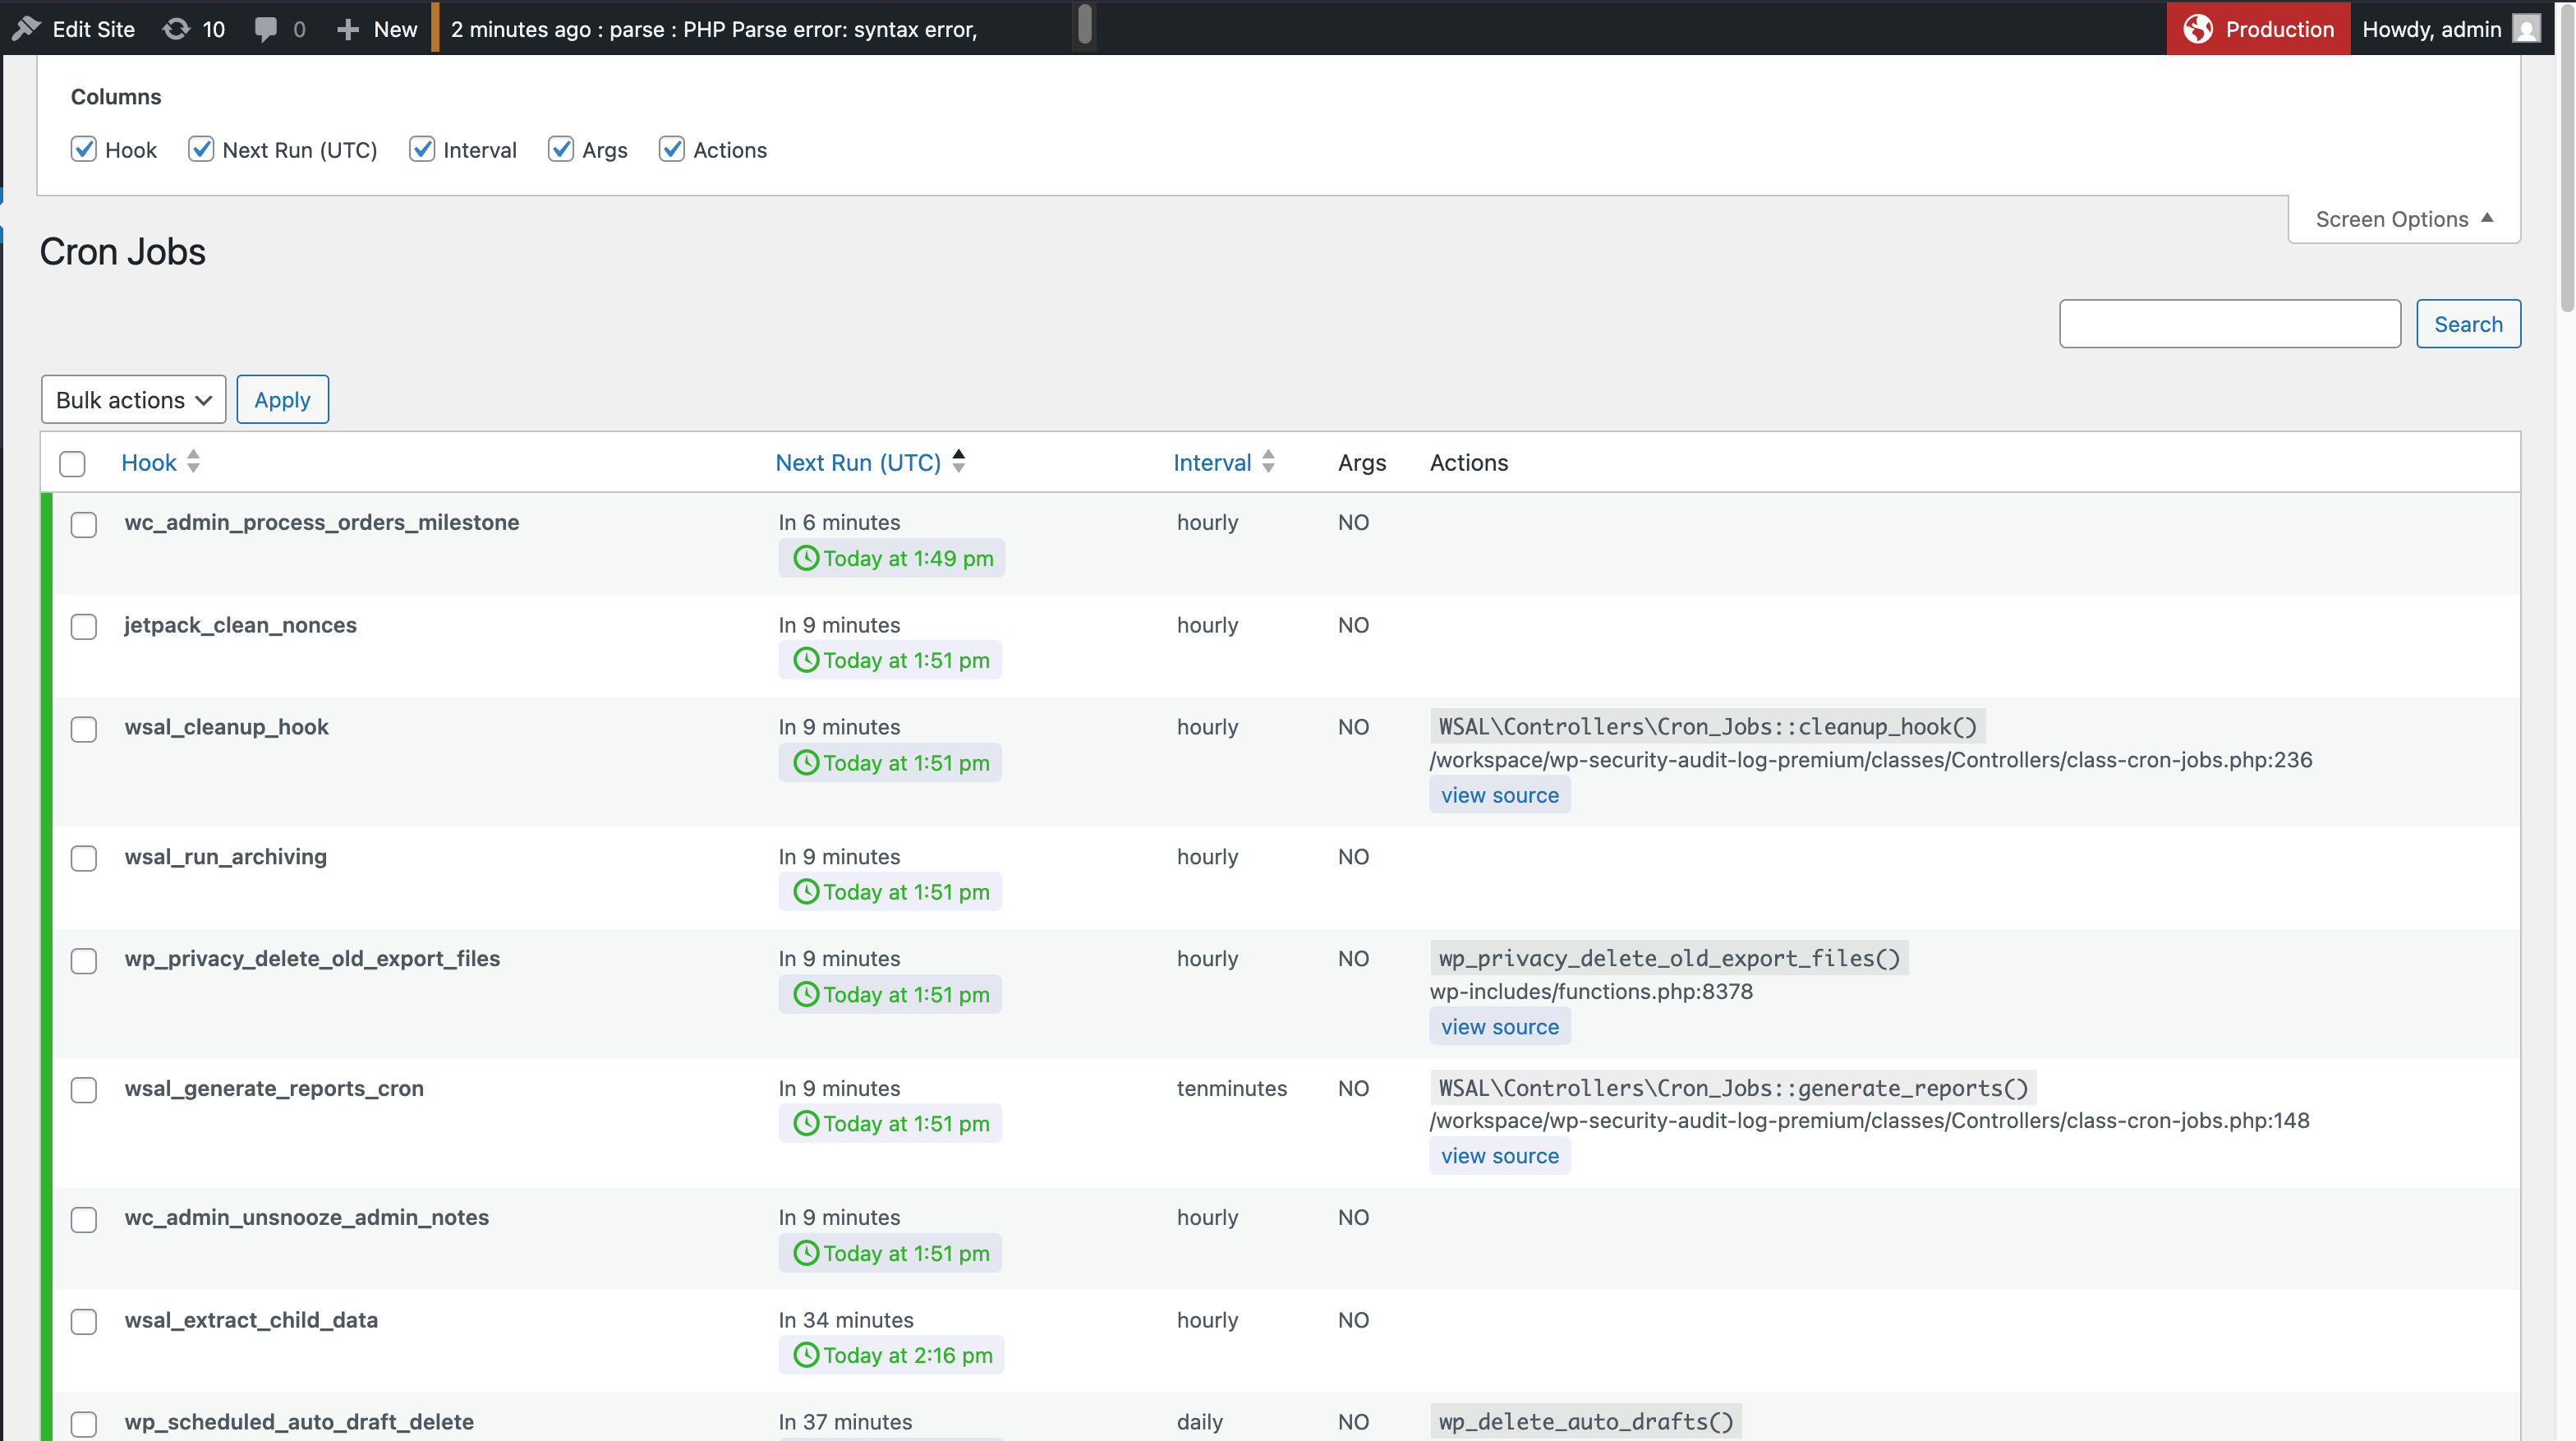This screenshot has height=1441, width=2576.
Task: Click clock icon on 1:49 pm time
Action: [806, 558]
